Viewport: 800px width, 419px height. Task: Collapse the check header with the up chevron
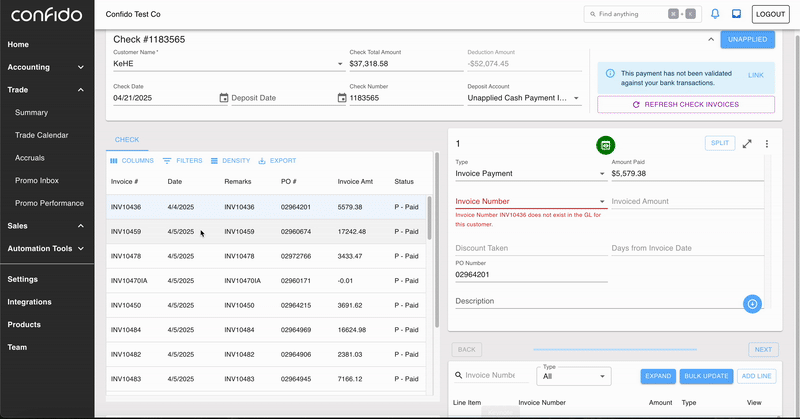(x=711, y=39)
